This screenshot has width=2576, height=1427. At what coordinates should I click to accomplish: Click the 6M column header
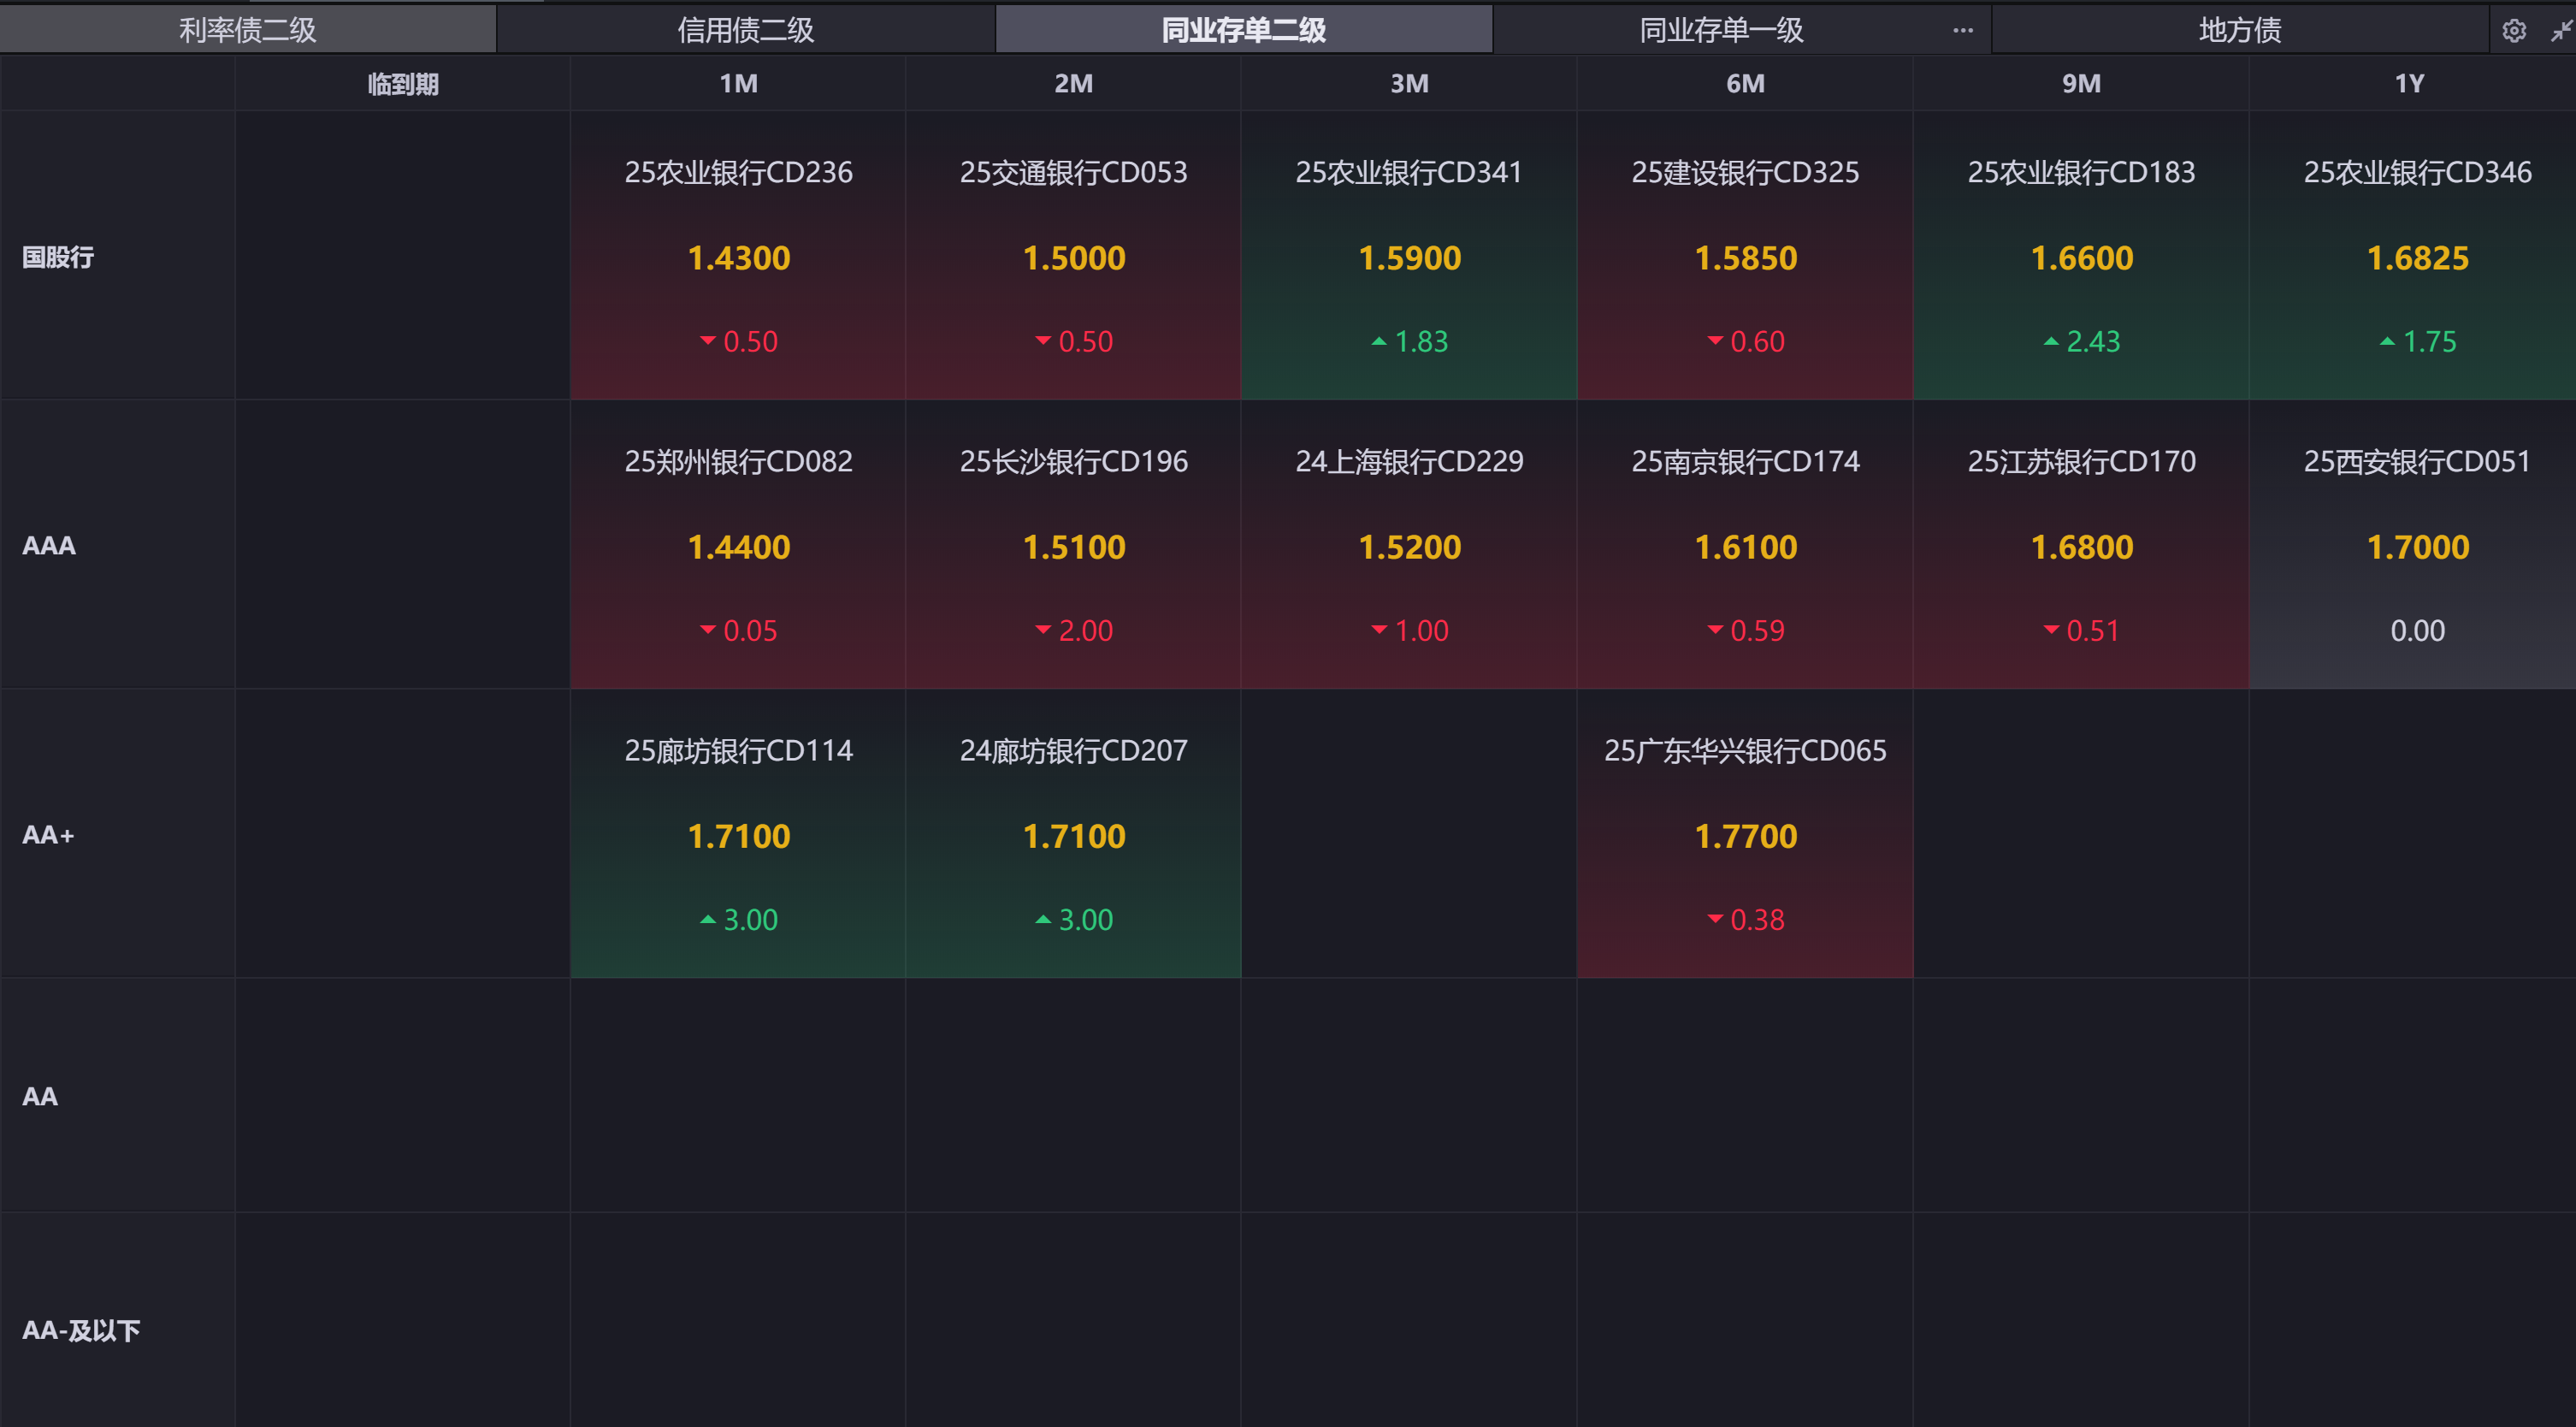coord(1745,83)
